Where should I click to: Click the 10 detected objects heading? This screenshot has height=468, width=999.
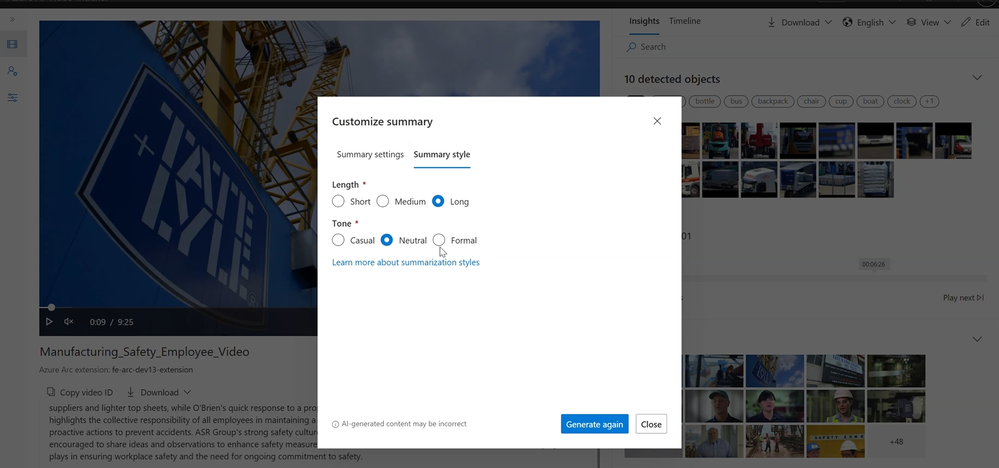point(672,80)
